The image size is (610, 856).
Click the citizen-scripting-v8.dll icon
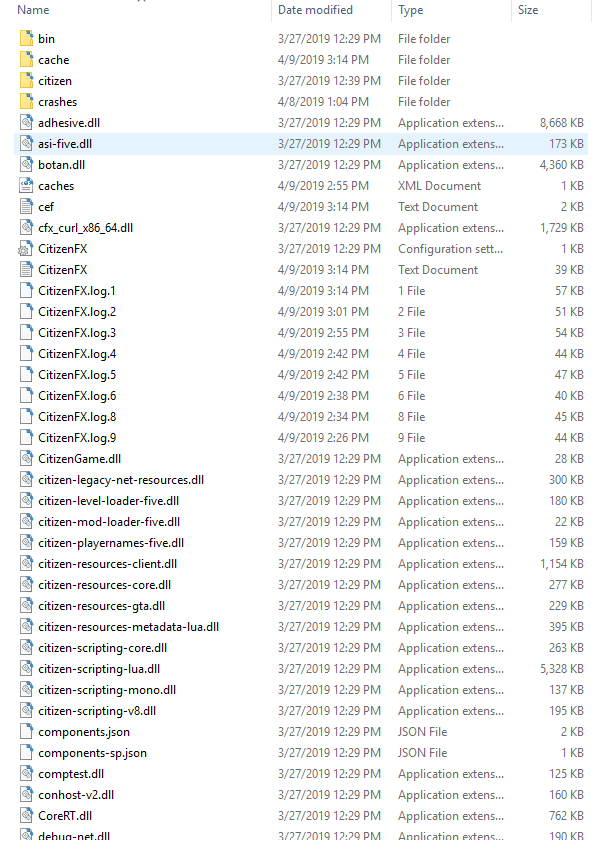(x=26, y=711)
